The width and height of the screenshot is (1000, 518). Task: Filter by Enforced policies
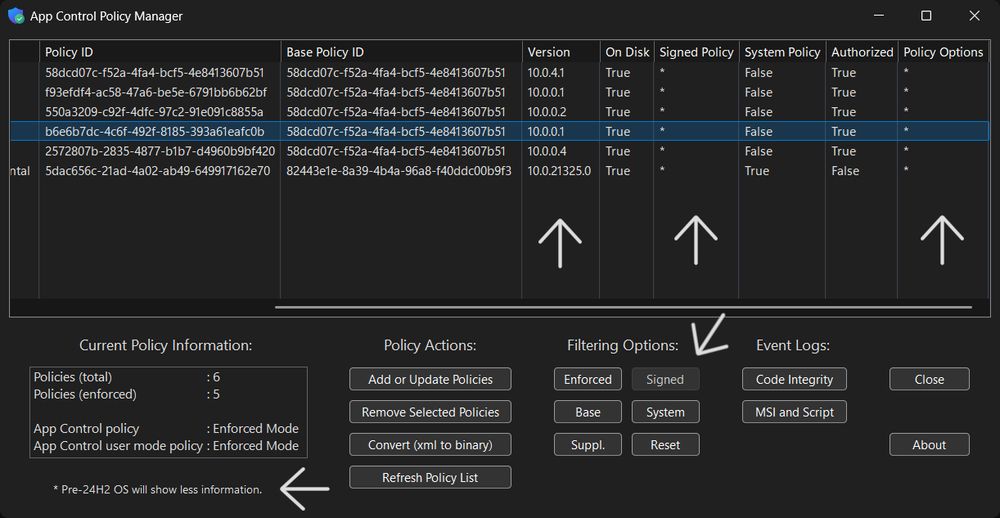(587, 379)
